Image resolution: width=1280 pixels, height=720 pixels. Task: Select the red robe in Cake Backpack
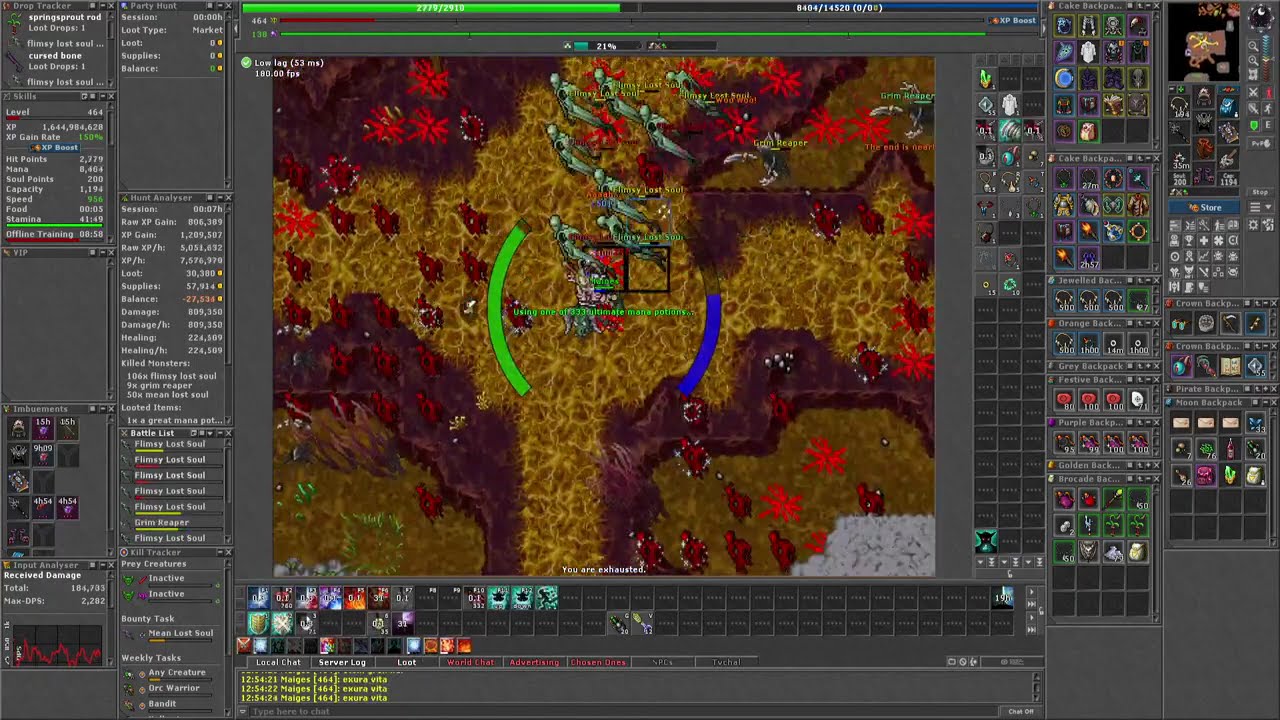point(1138,205)
